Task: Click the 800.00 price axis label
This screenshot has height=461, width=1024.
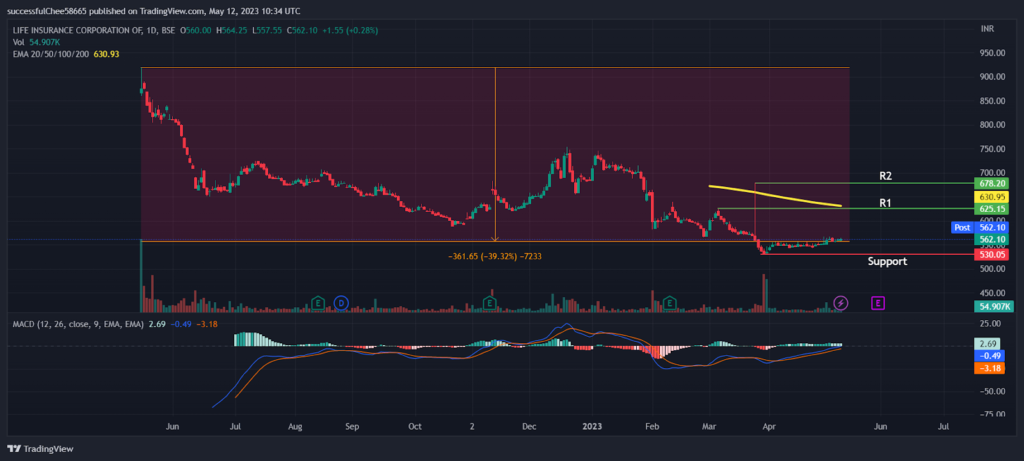Action: point(992,125)
